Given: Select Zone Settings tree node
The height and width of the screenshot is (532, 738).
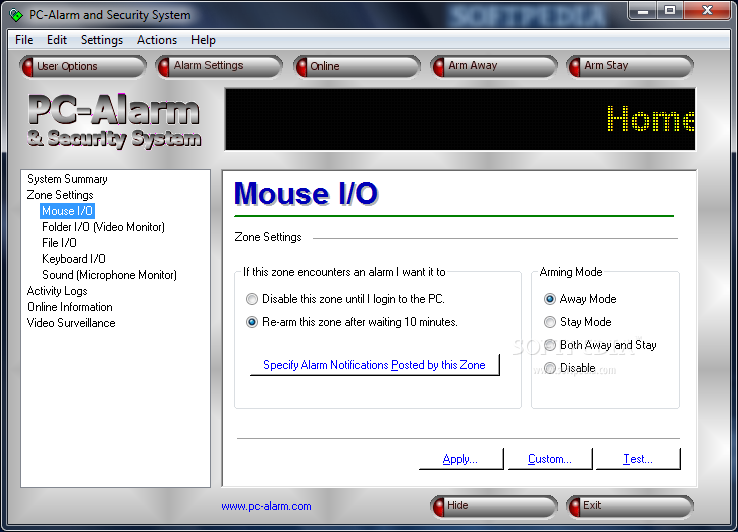Looking at the screenshot, I should point(60,195).
